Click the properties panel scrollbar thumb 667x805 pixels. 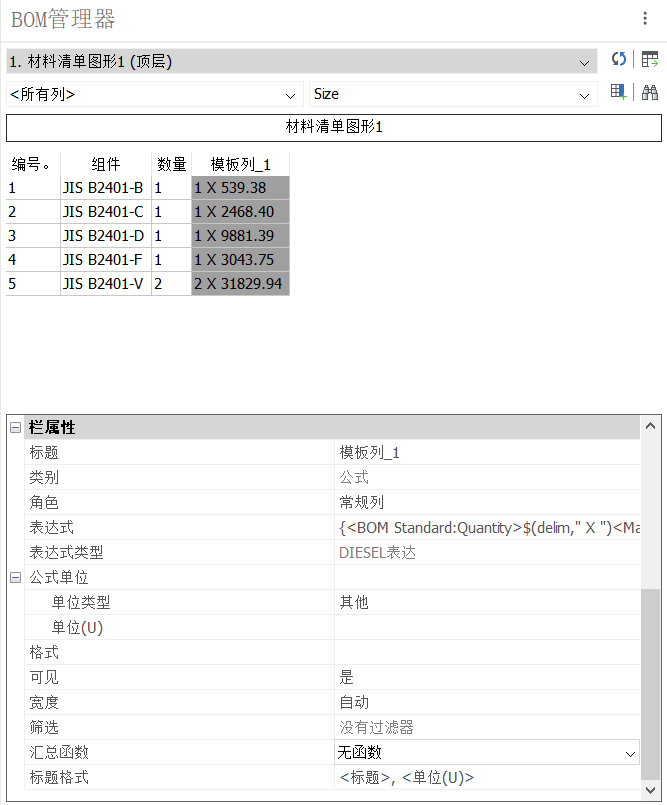(x=651, y=684)
